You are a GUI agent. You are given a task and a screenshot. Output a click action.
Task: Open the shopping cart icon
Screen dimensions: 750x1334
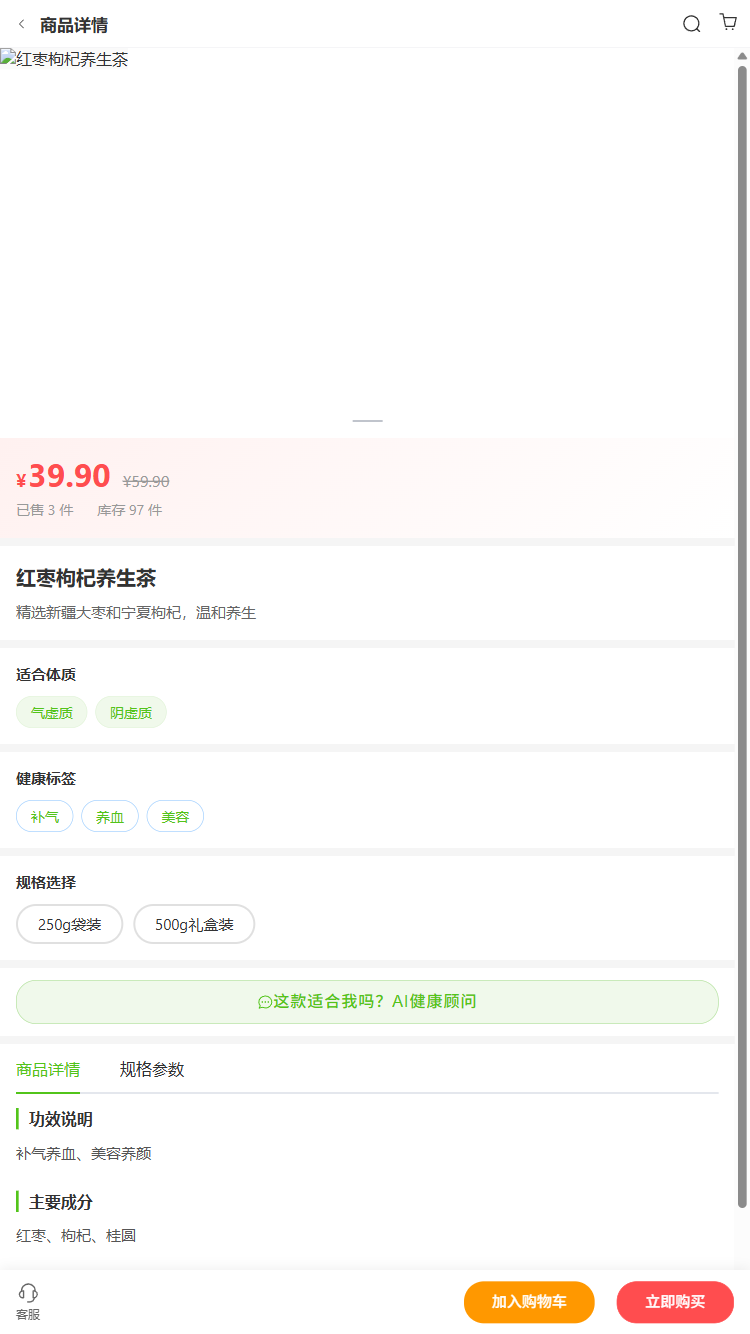728,23
